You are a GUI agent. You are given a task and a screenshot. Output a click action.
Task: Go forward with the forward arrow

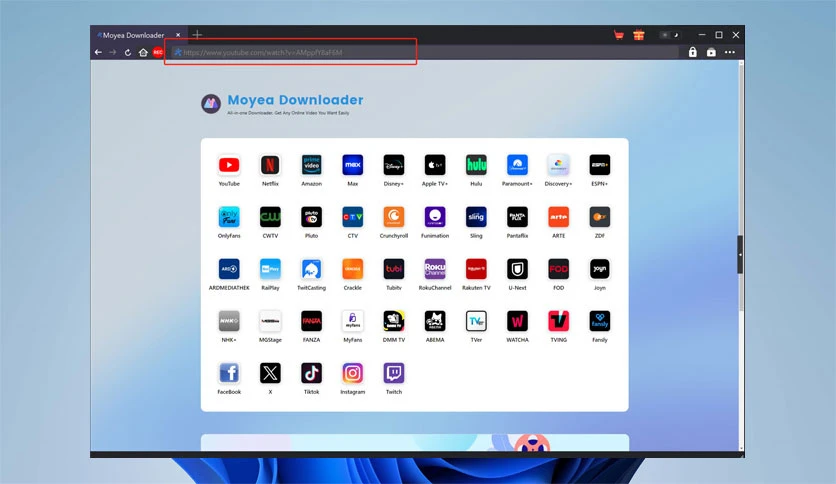pos(112,52)
